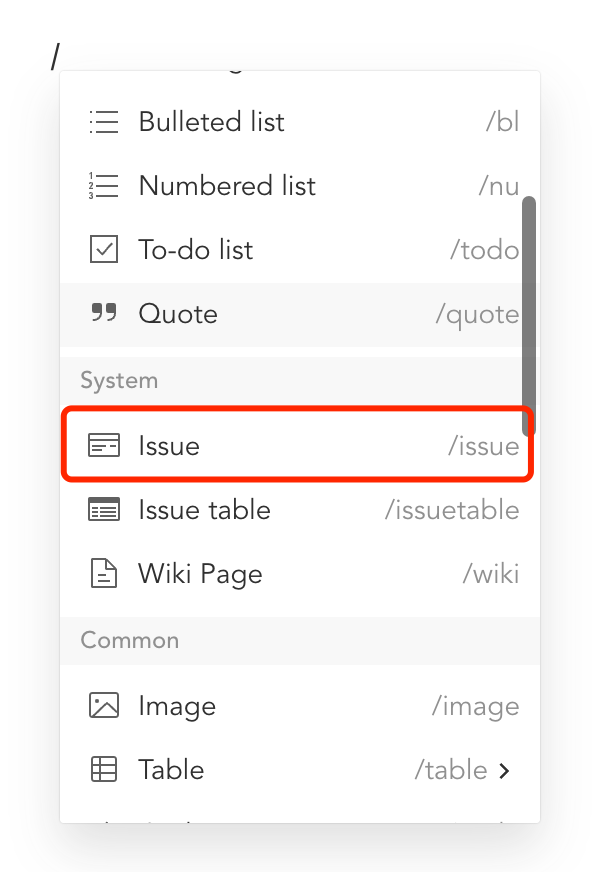Select the Issue table label
Viewport: 606px width, 872px height.
coord(205,510)
